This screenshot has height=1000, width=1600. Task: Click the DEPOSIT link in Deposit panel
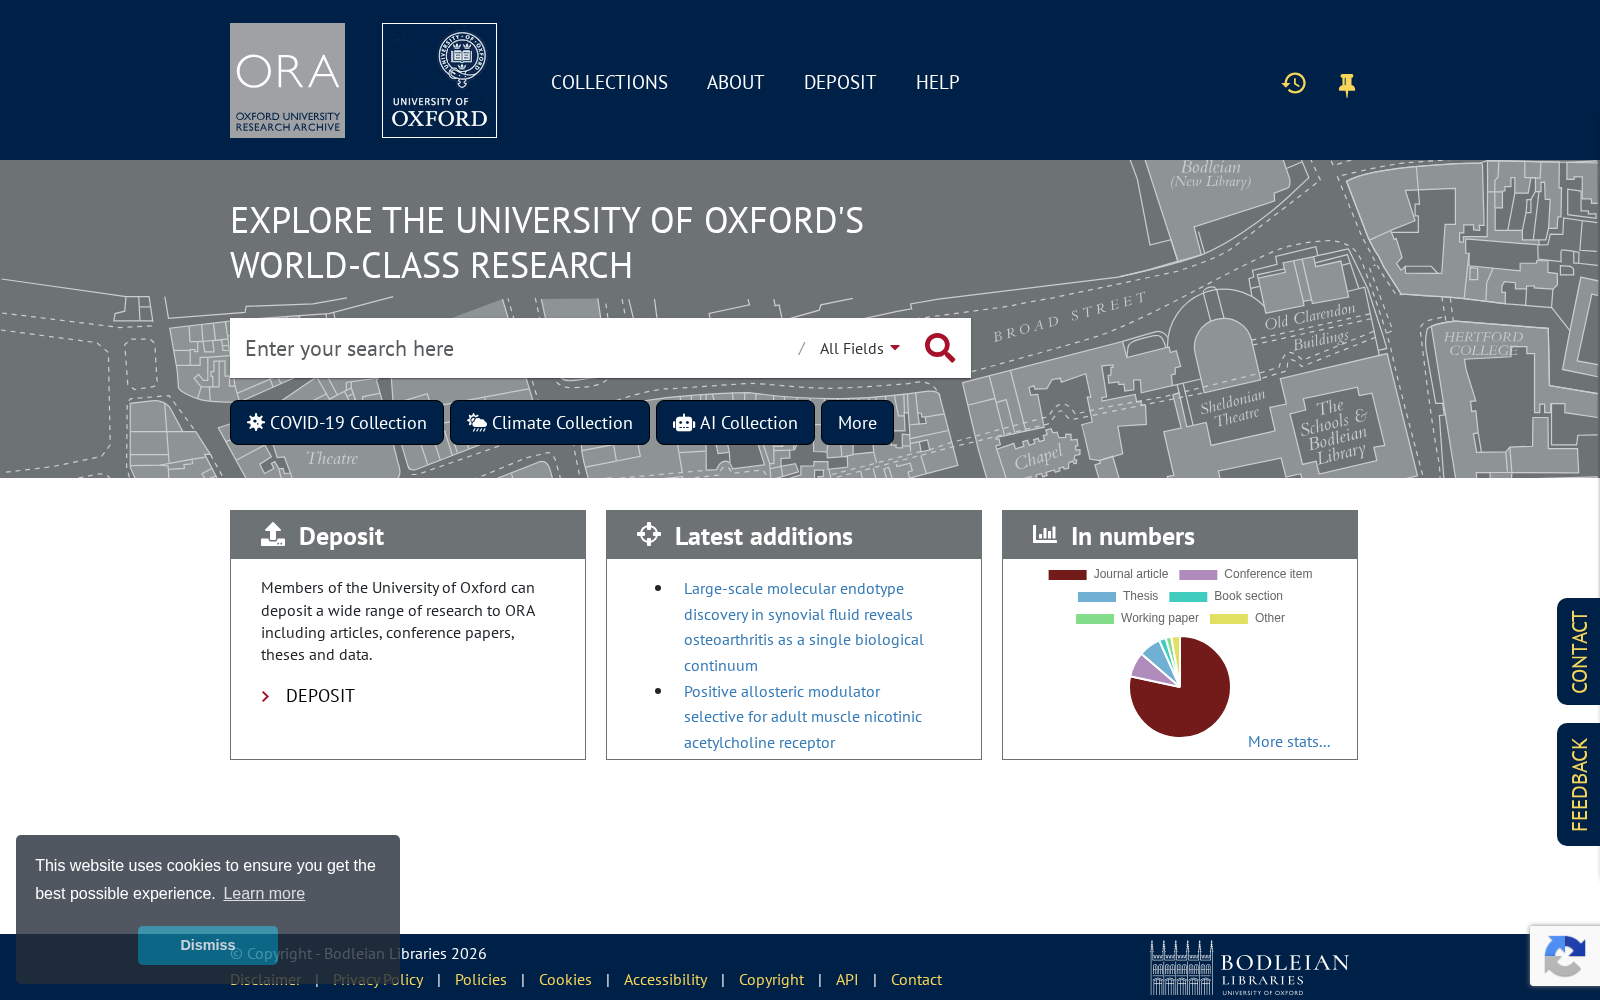click(x=320, y=696)
